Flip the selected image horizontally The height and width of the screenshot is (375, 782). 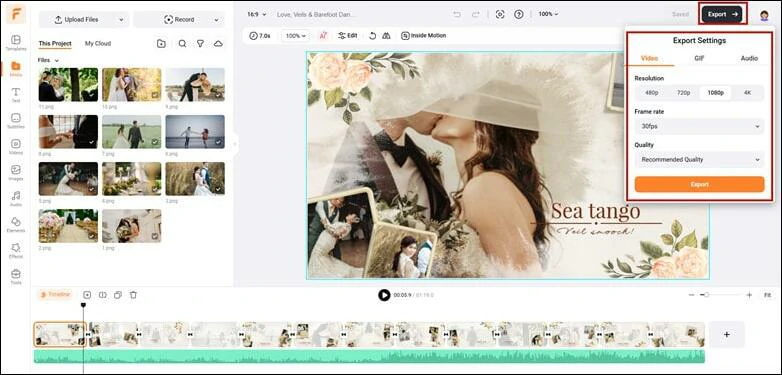(386, 36)
